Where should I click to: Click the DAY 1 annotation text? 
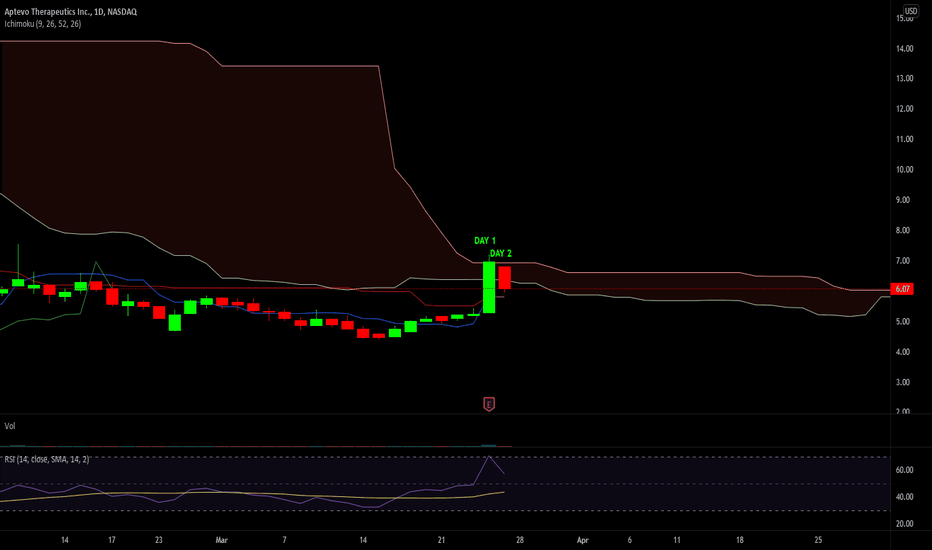pyautogui.click(x=484, y=241)
